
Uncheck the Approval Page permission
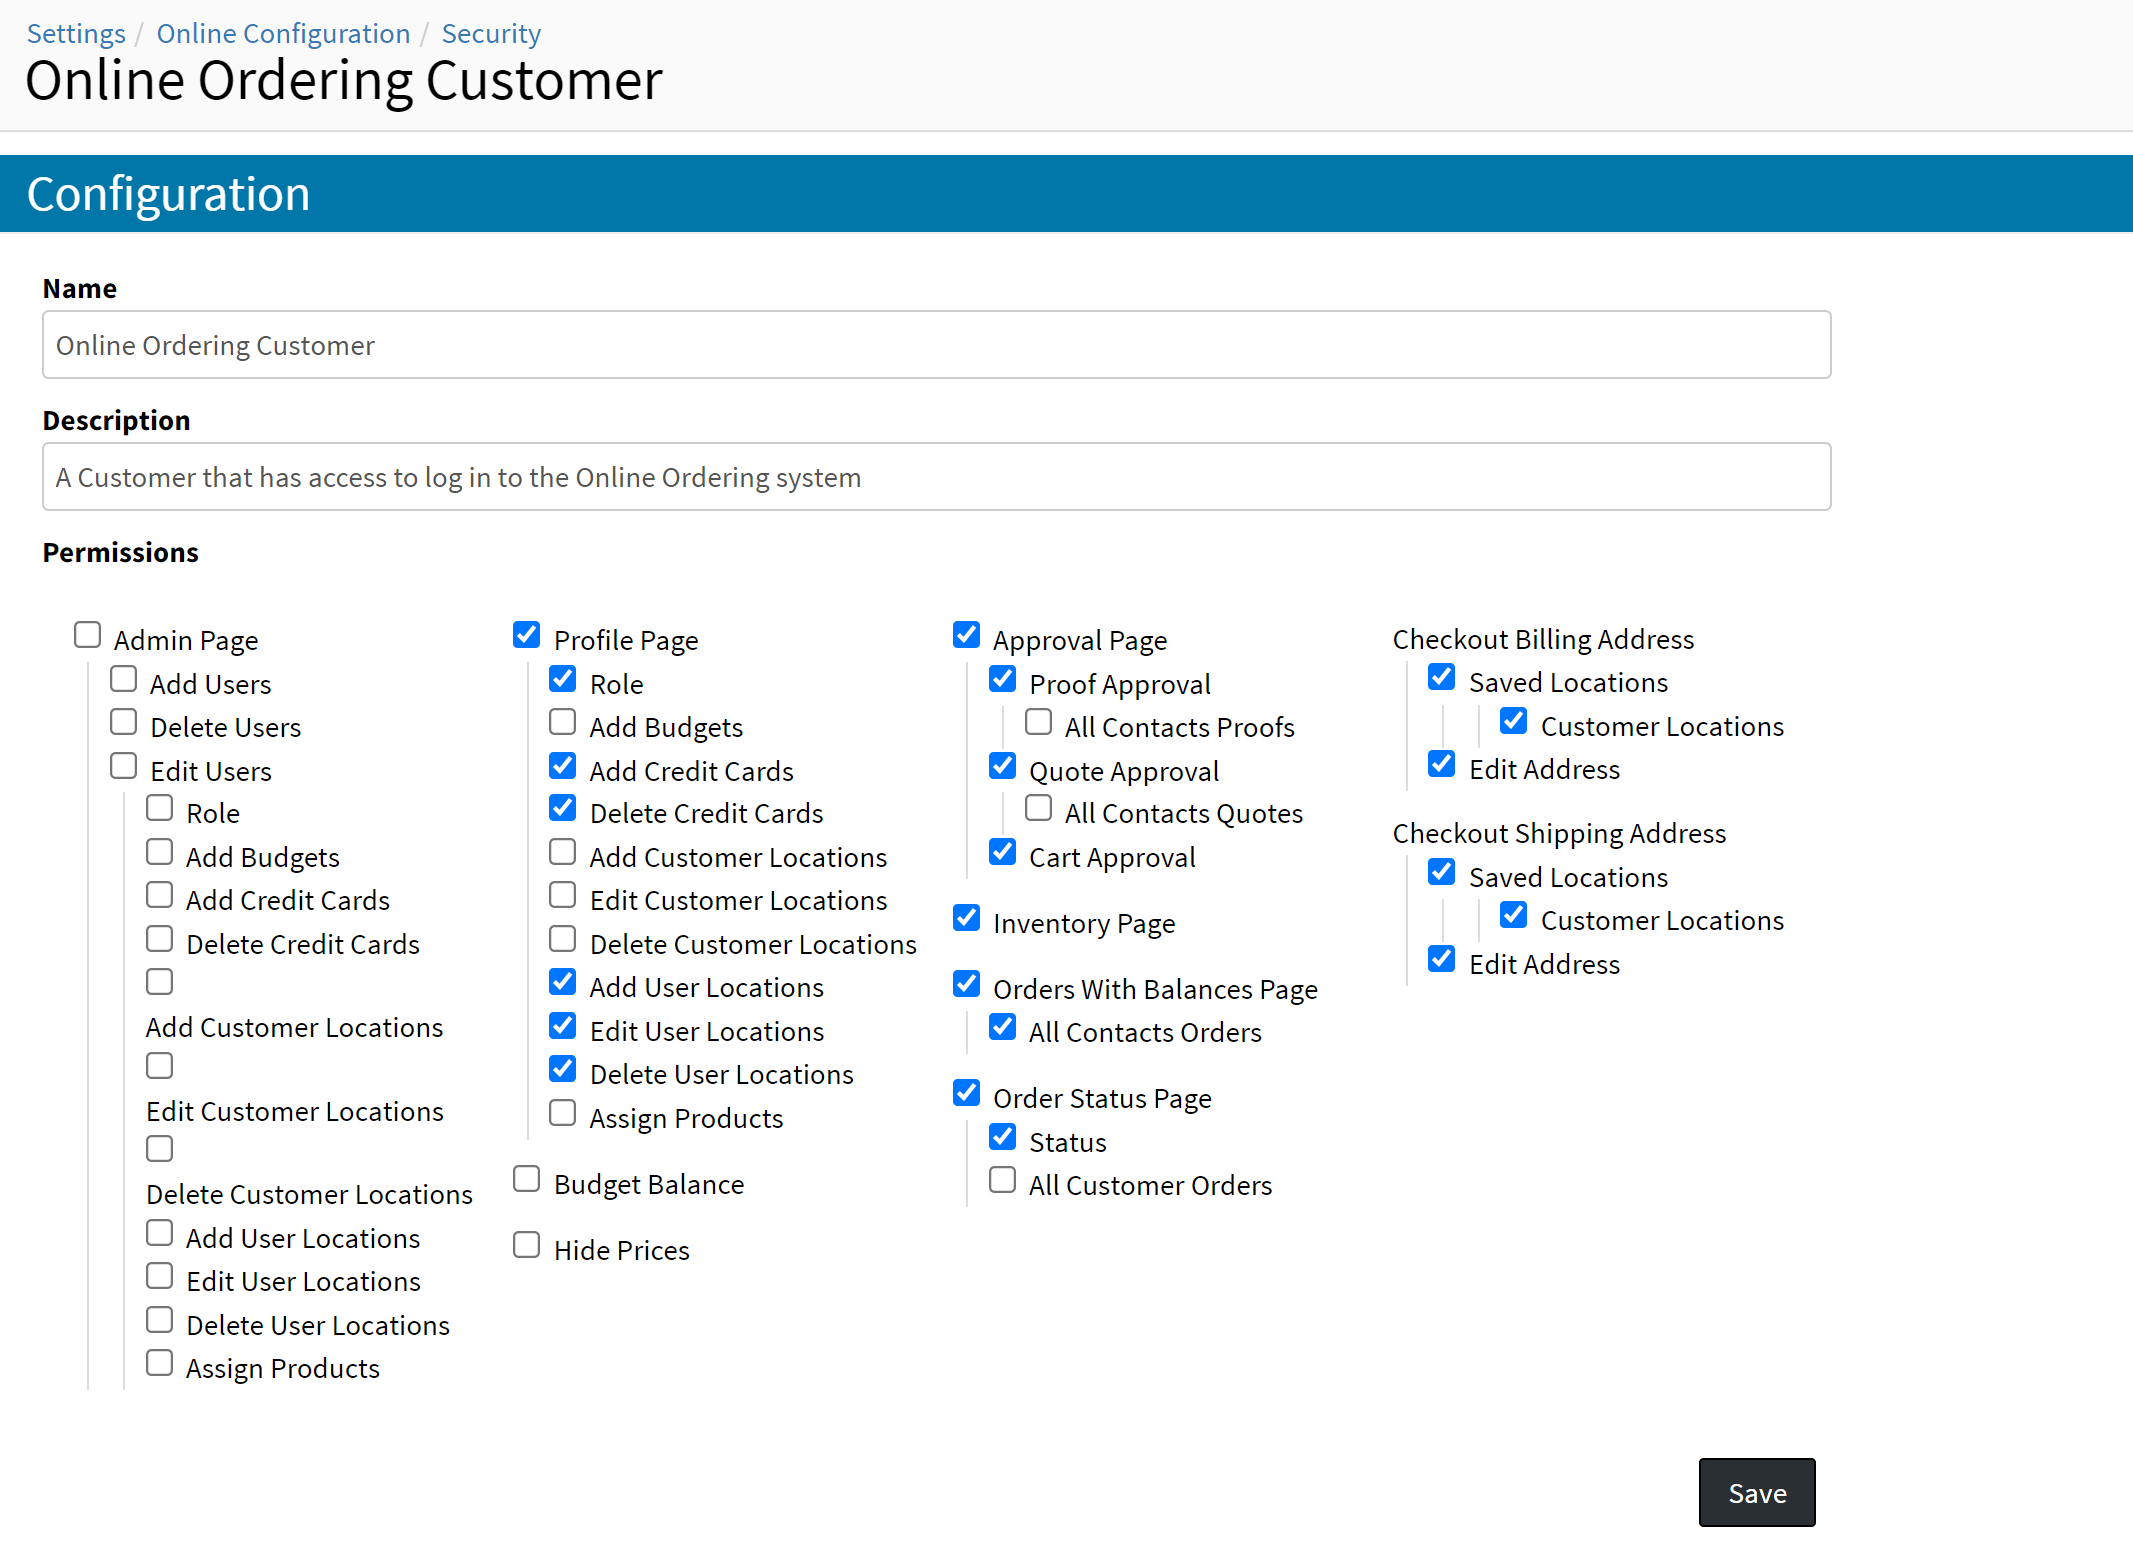pyautogui.click(x=966, y=635)
